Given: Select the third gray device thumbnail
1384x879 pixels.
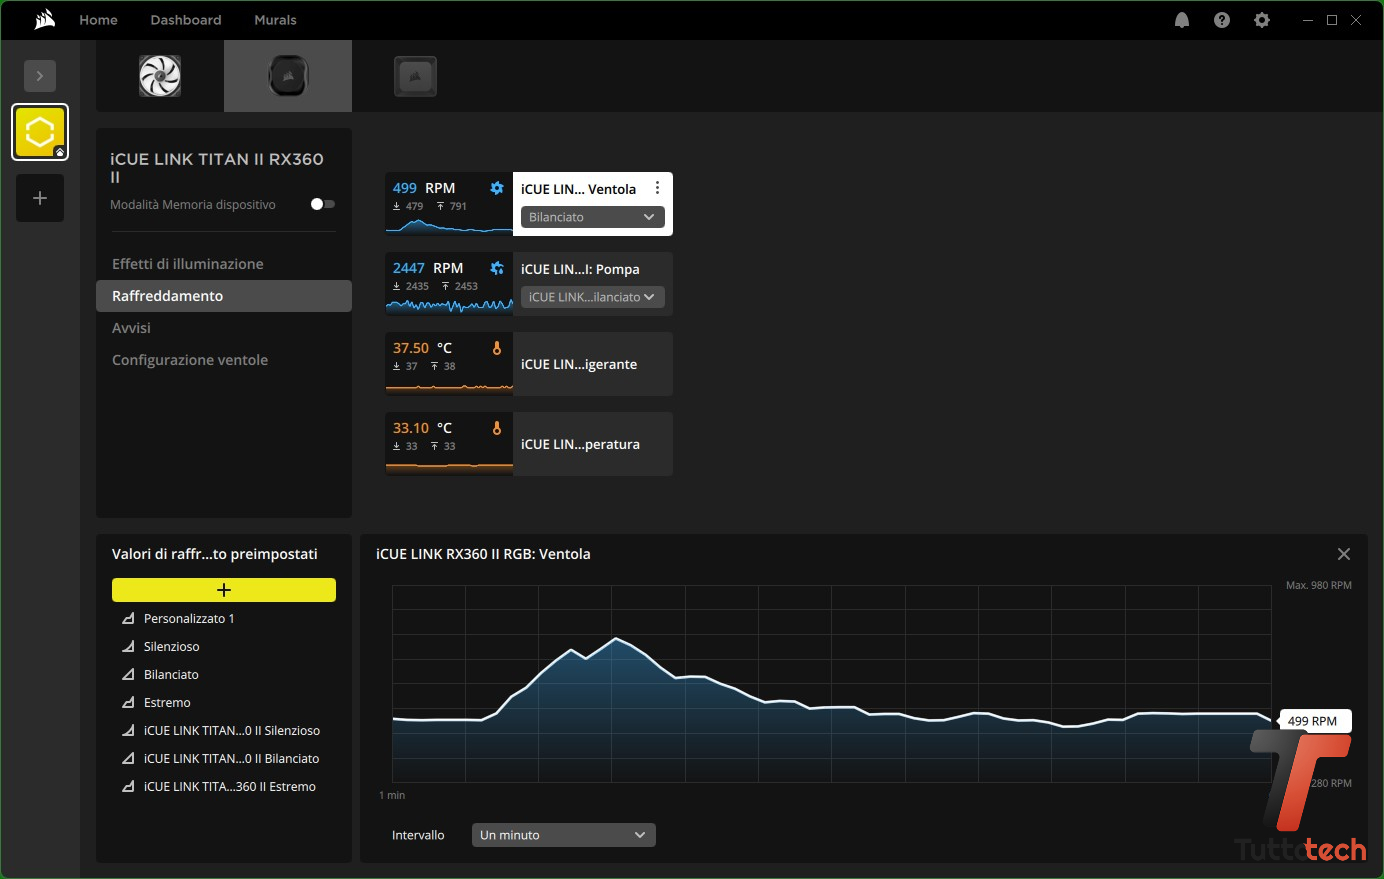Looking at the screenshot, I should click(x=416, y=76).
